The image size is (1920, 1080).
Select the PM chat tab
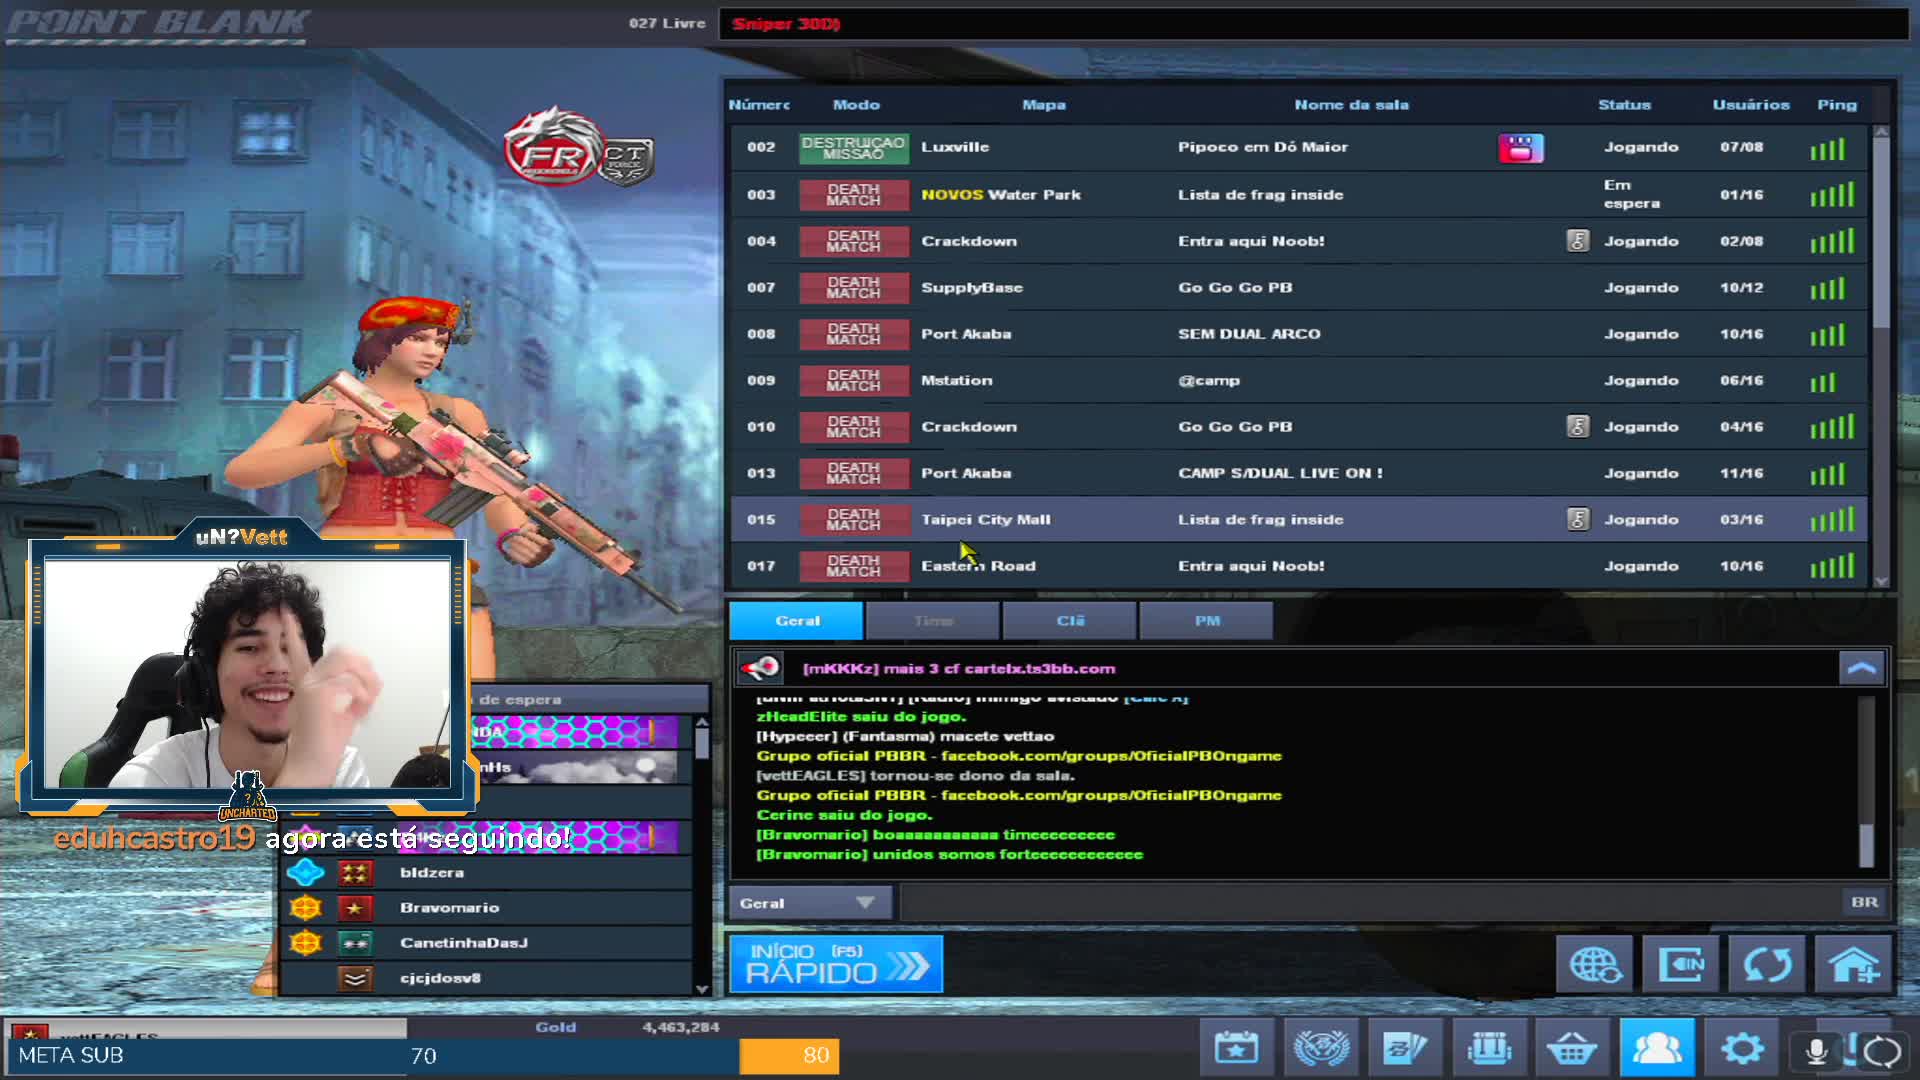coord(1207,621)
